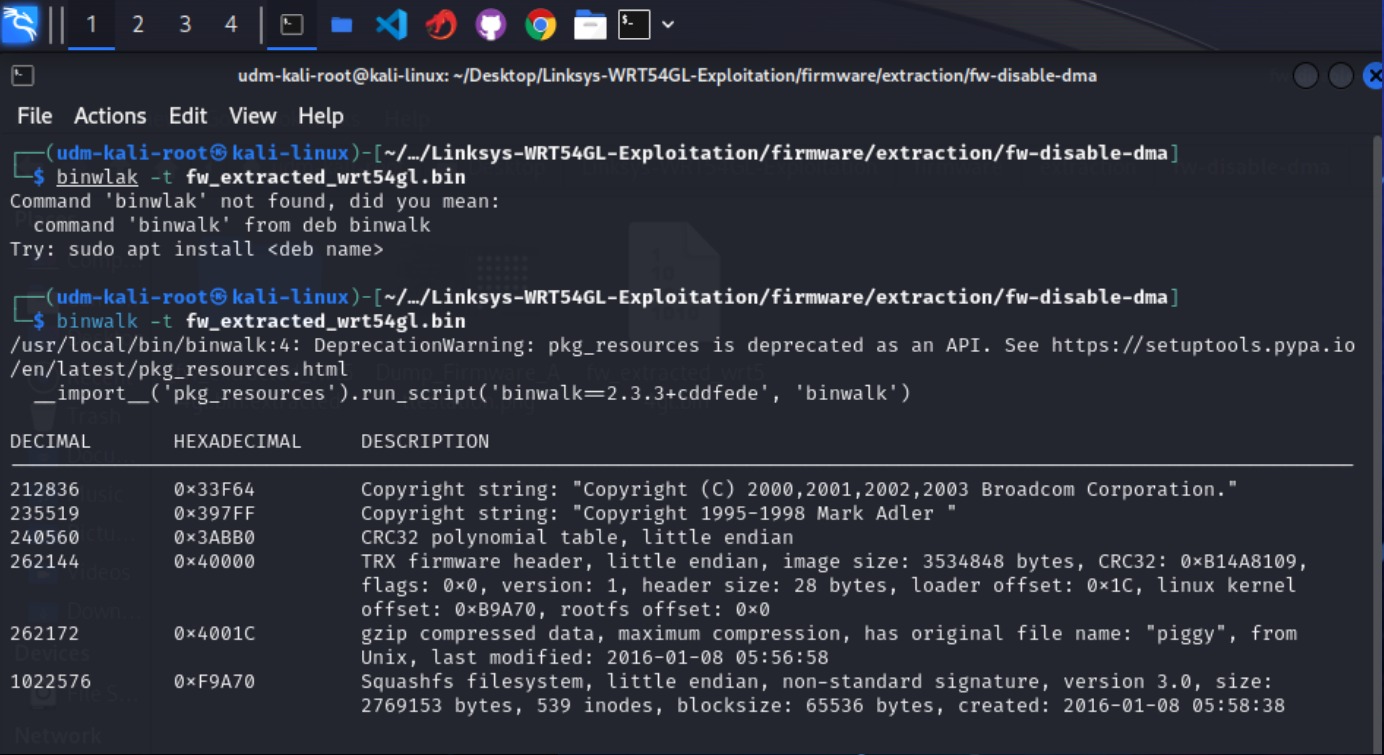Click 'Try: sudo apt install' suggestion line
The image size is (1384, 755).
click(196, 249)
